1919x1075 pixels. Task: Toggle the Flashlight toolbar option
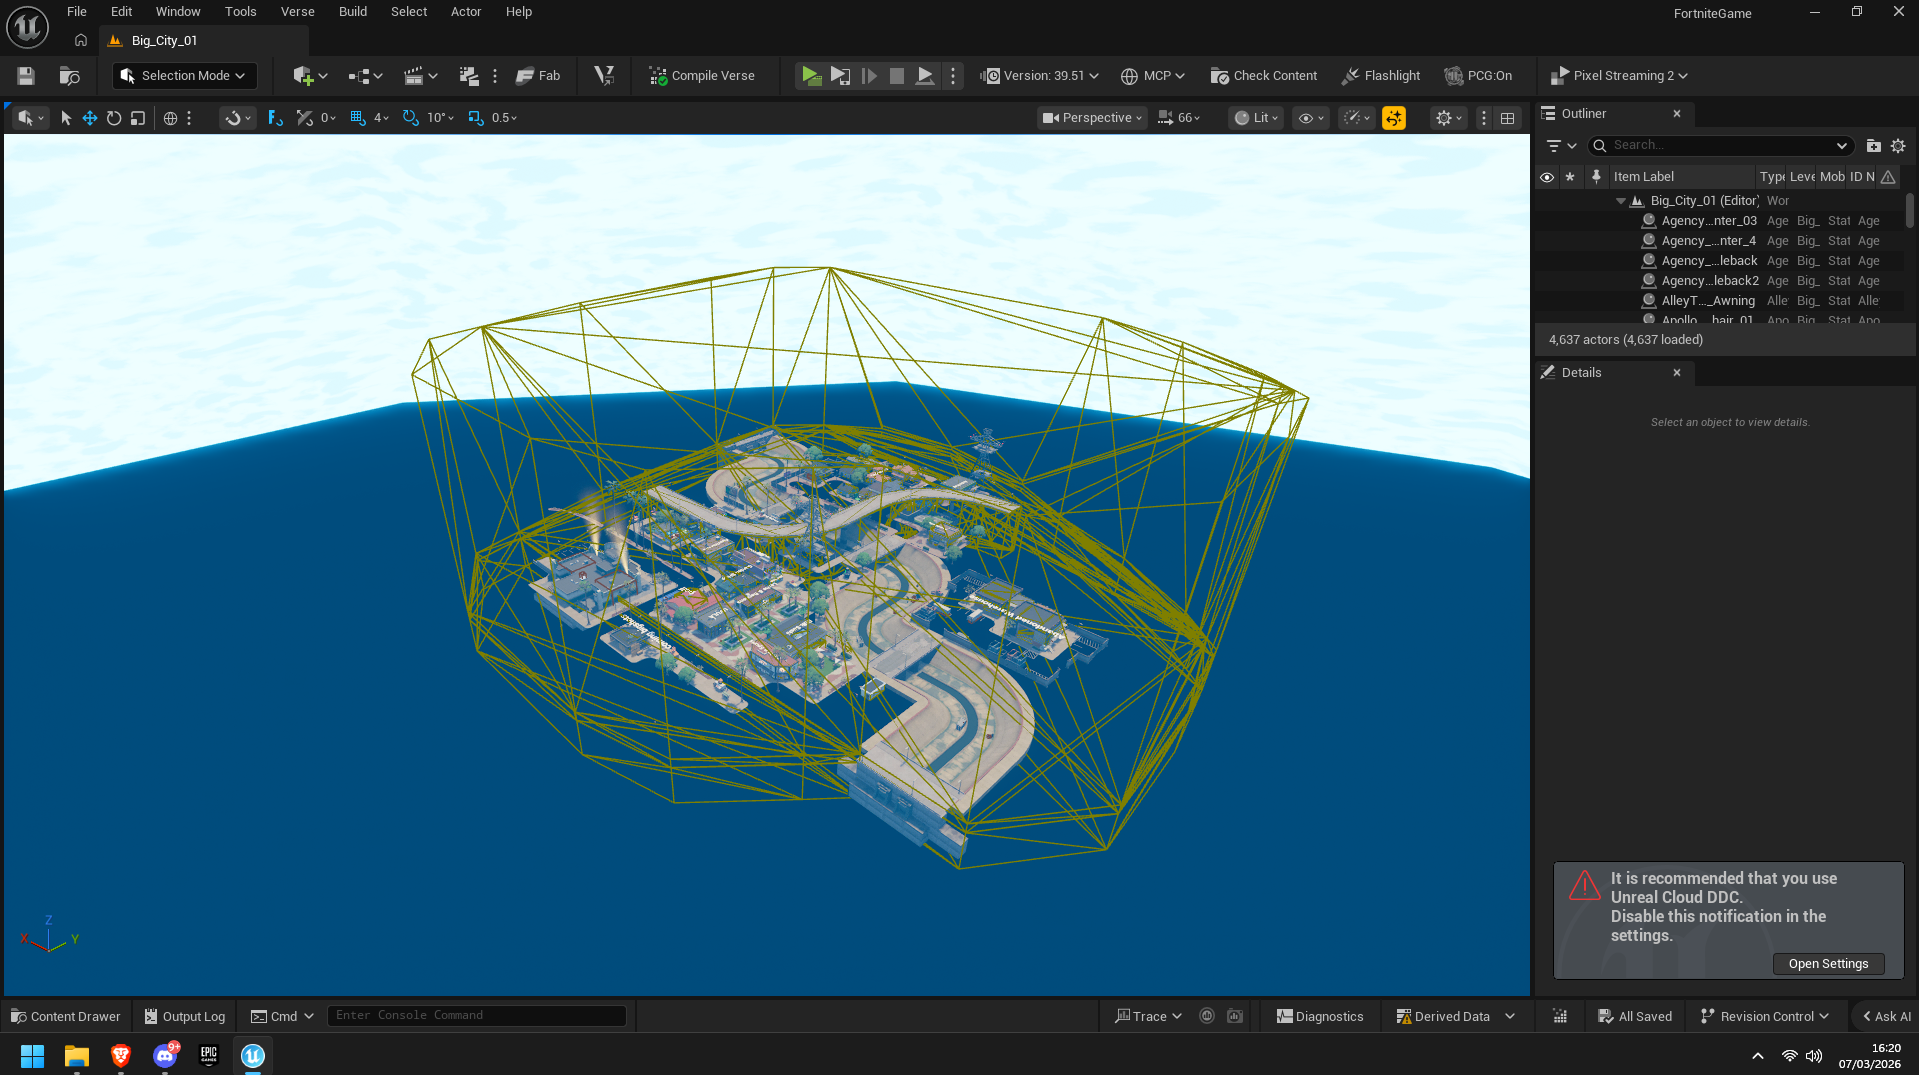[1380, 75]
